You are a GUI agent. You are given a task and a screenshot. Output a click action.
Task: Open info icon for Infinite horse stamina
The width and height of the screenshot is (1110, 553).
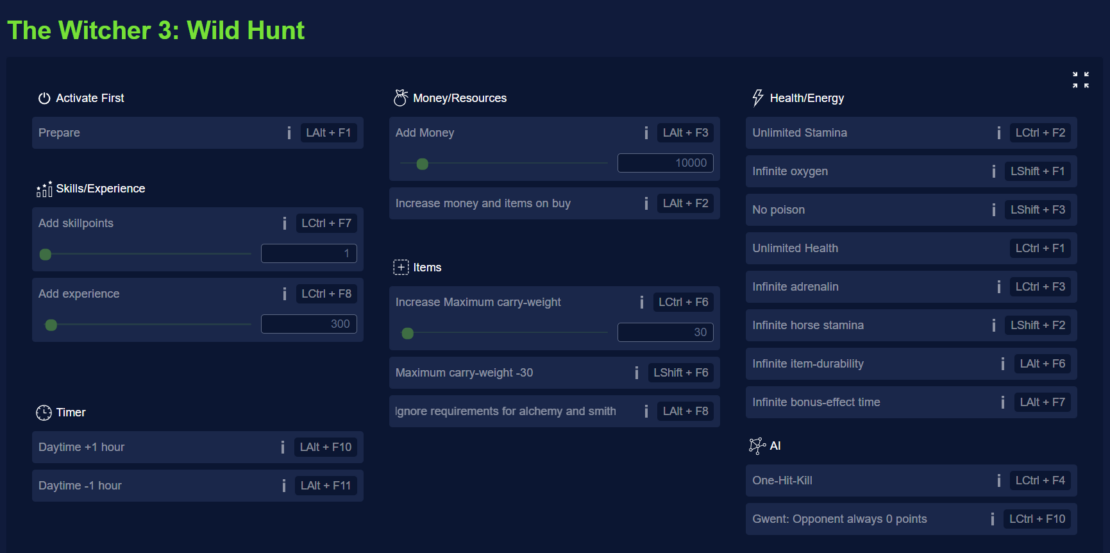(x=994, y=326)
